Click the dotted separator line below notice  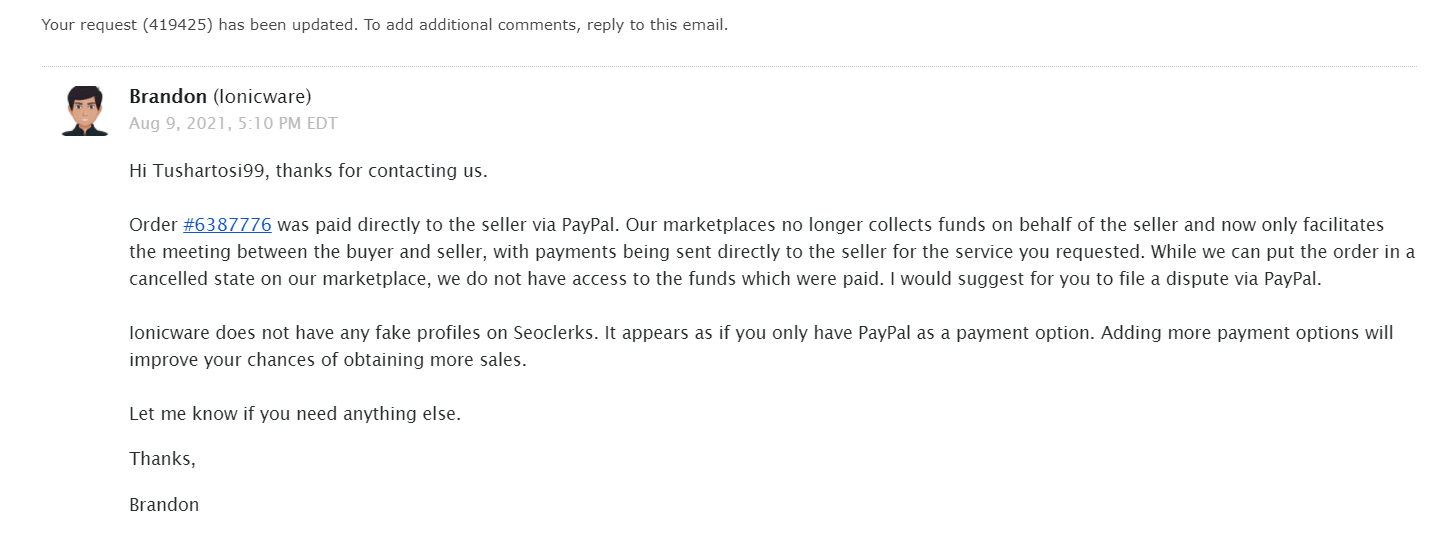728,67
